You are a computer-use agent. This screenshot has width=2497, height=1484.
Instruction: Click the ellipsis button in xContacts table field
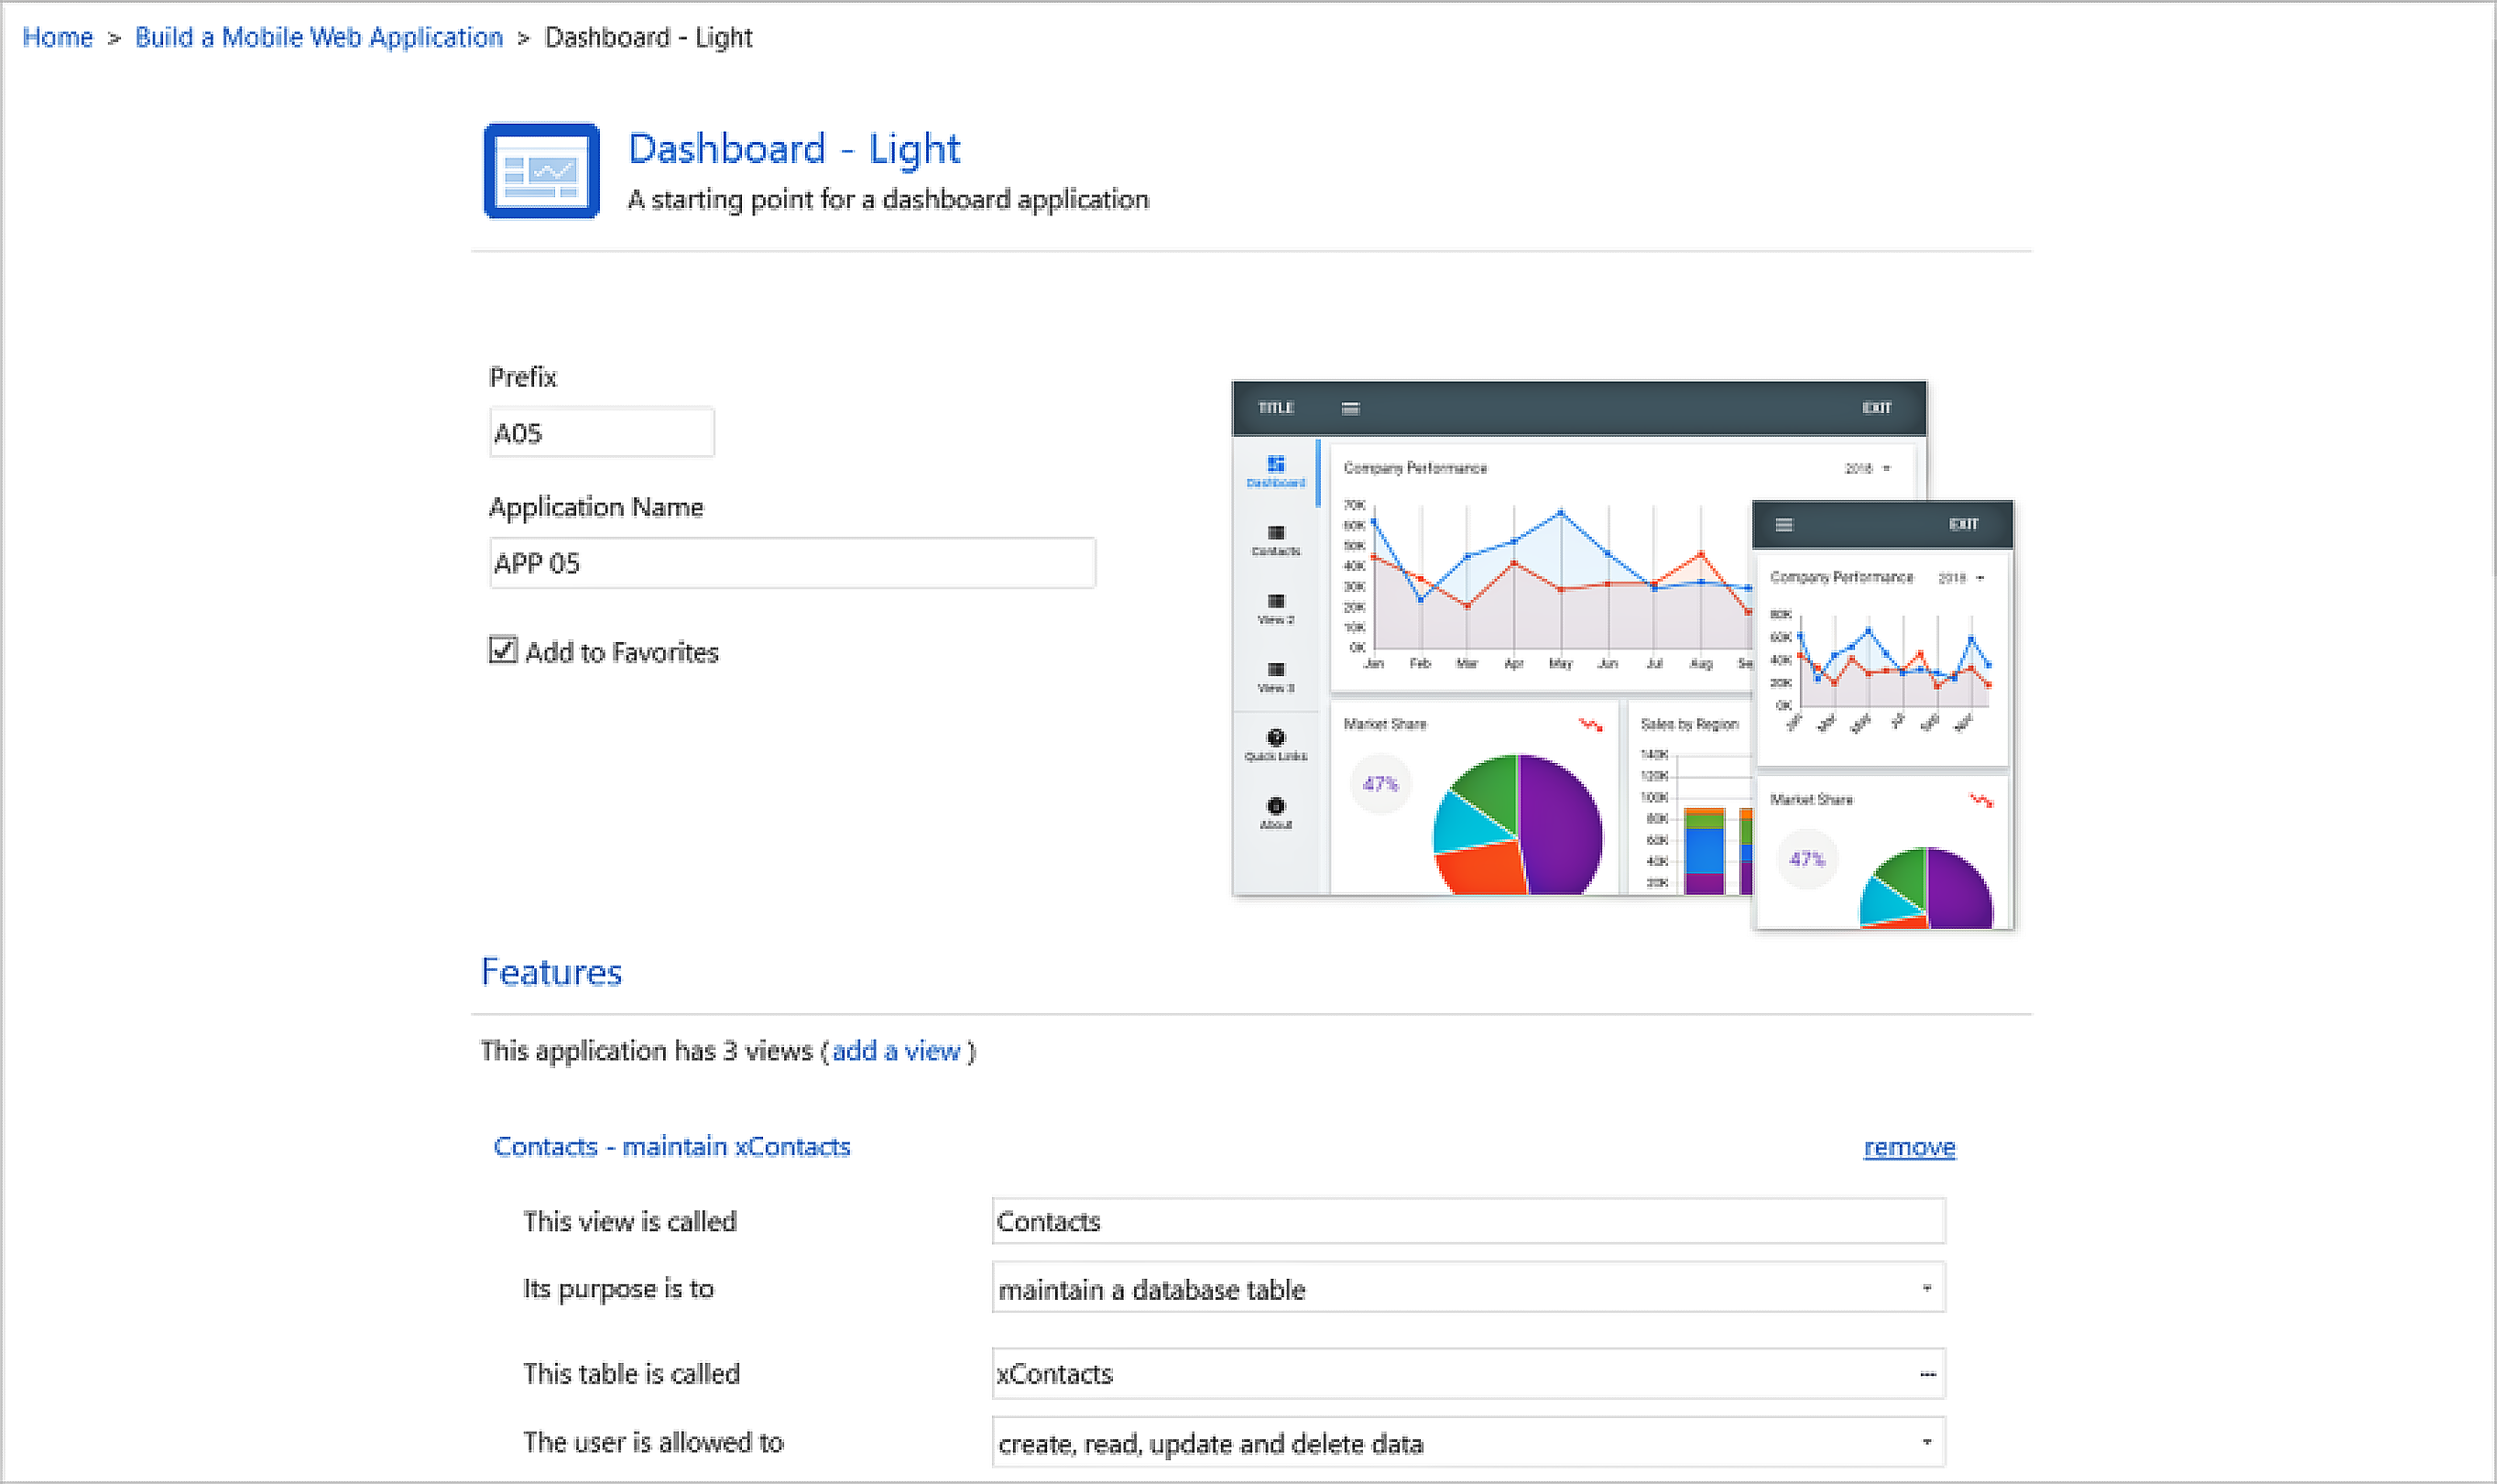pos(1926,1374)
